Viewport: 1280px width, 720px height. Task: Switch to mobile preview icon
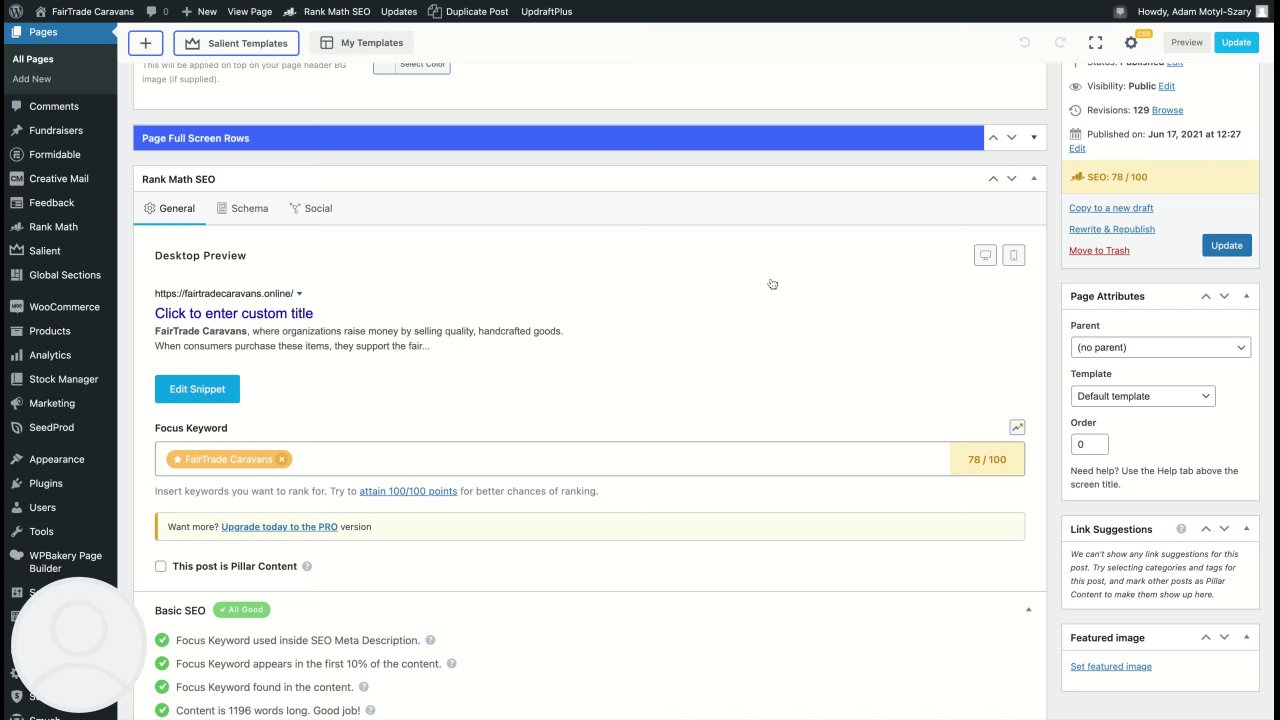click(x=1013, y=255)
